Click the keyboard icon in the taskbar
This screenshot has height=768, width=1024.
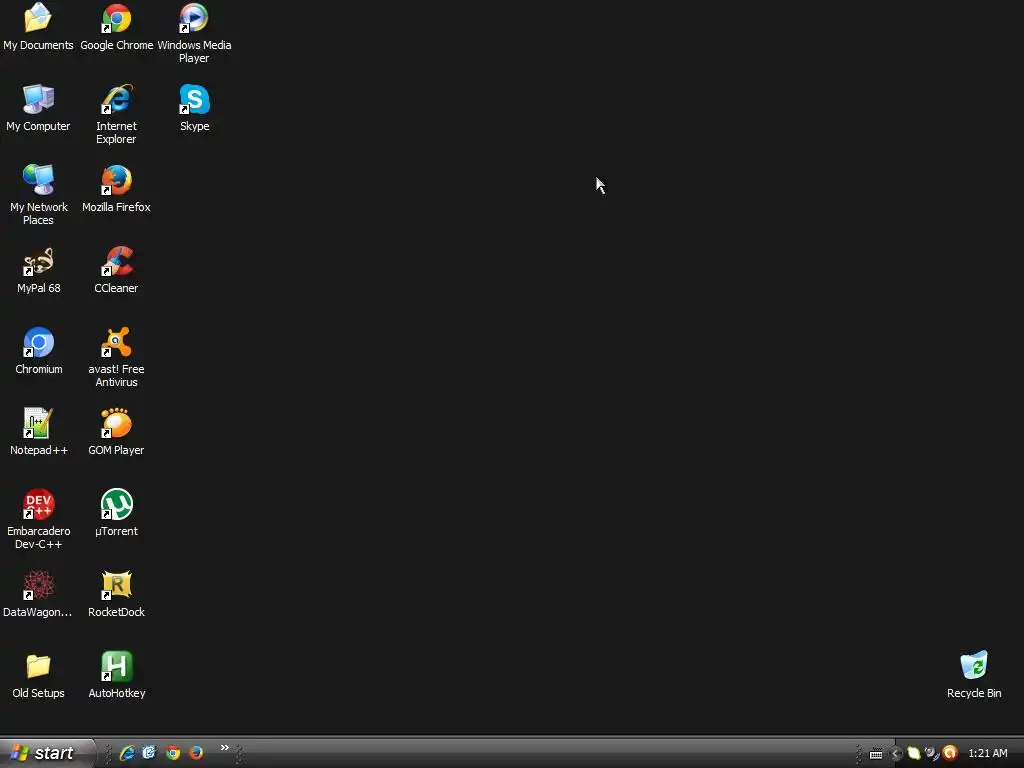[876, 754]
